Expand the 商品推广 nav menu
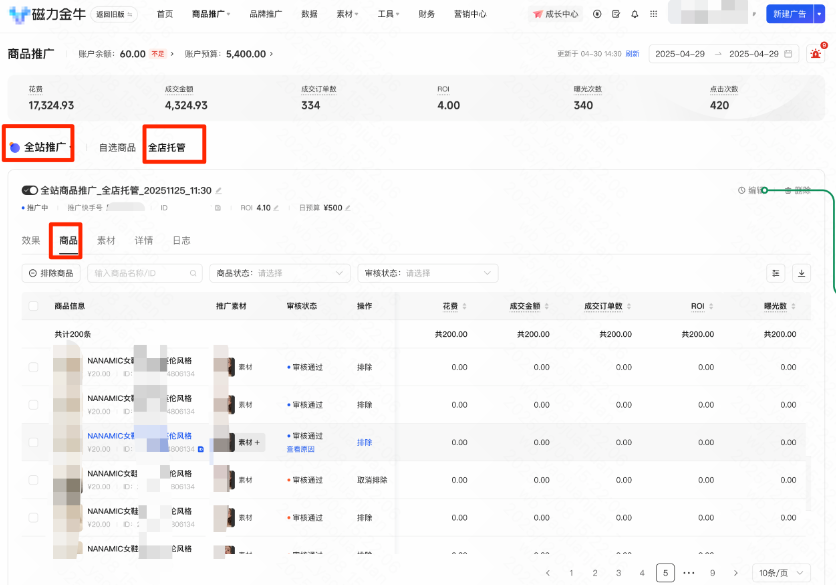 [211, 14]
